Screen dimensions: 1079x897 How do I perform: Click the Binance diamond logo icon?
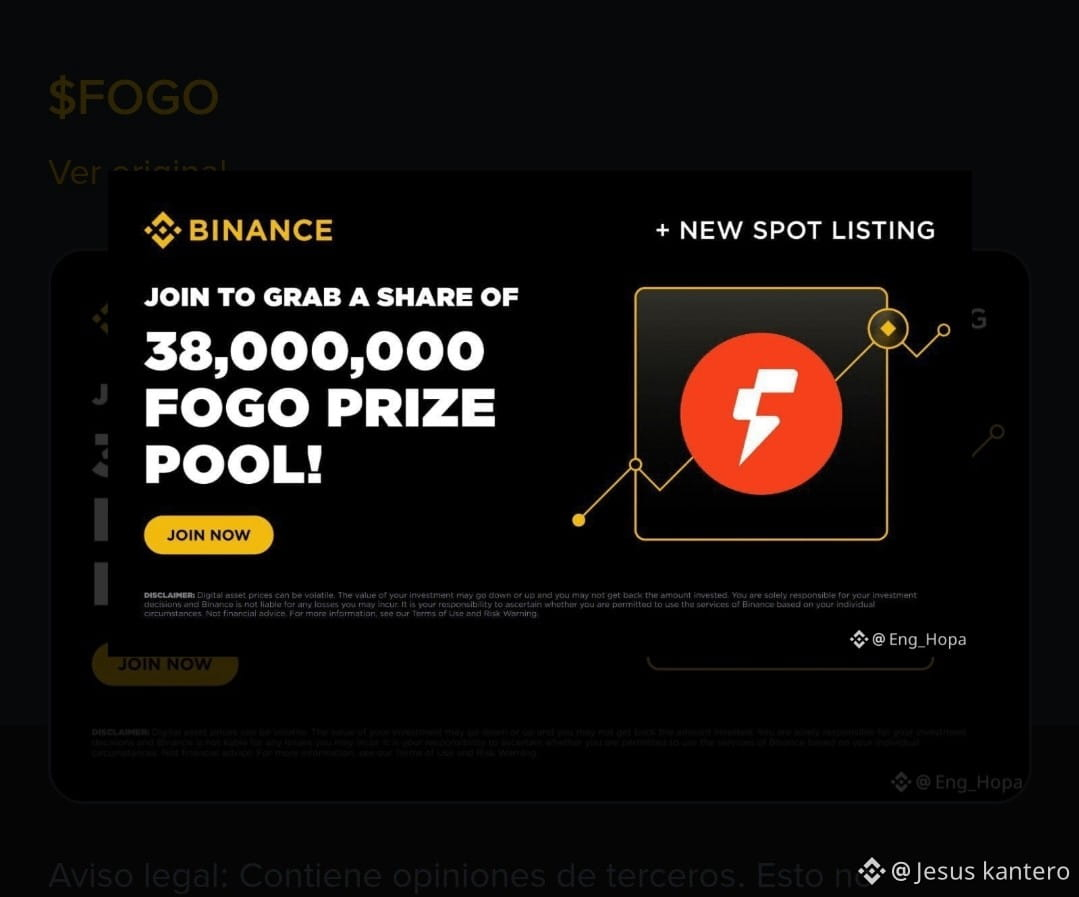(x=162, y=230)
